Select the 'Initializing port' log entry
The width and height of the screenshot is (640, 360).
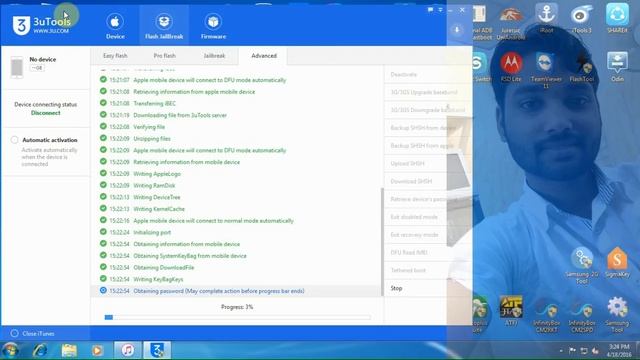(x=152, y=233)
